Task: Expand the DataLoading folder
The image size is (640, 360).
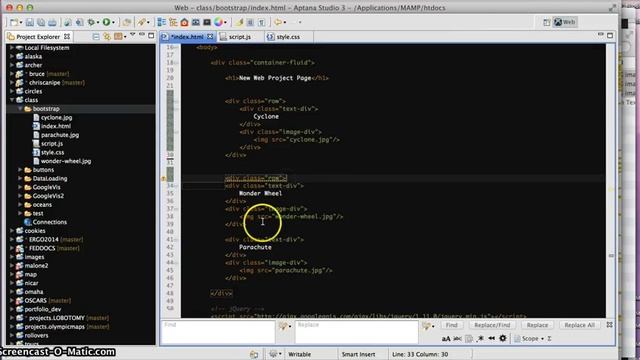Action: 20,178
